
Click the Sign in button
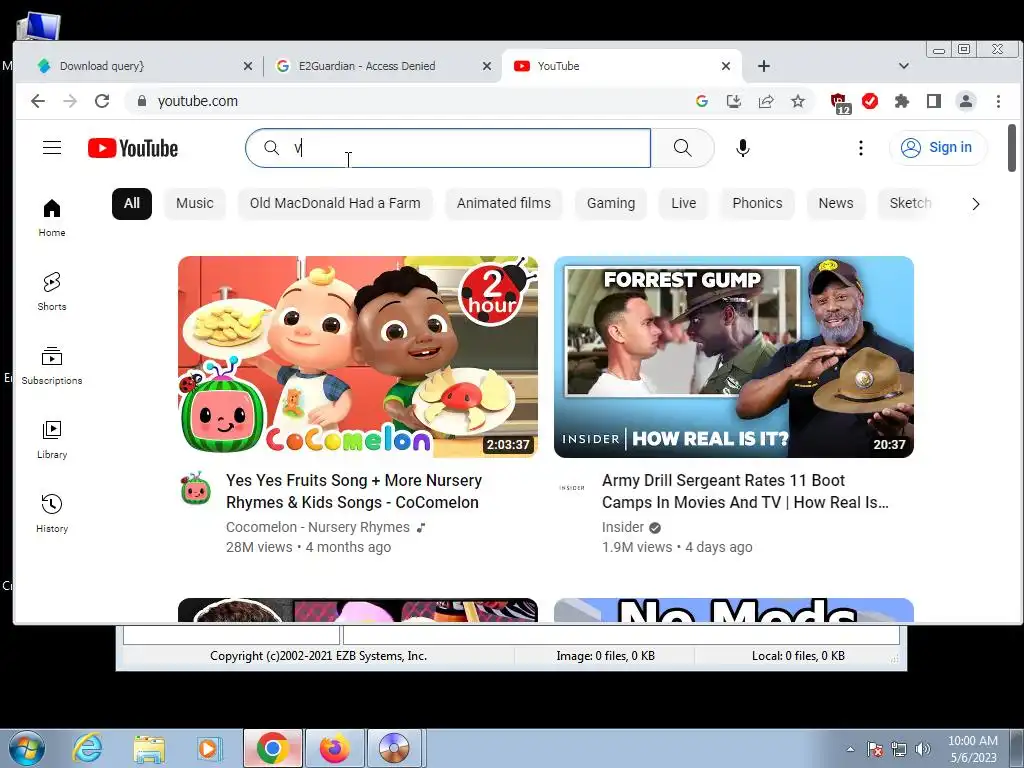point(938,148)
